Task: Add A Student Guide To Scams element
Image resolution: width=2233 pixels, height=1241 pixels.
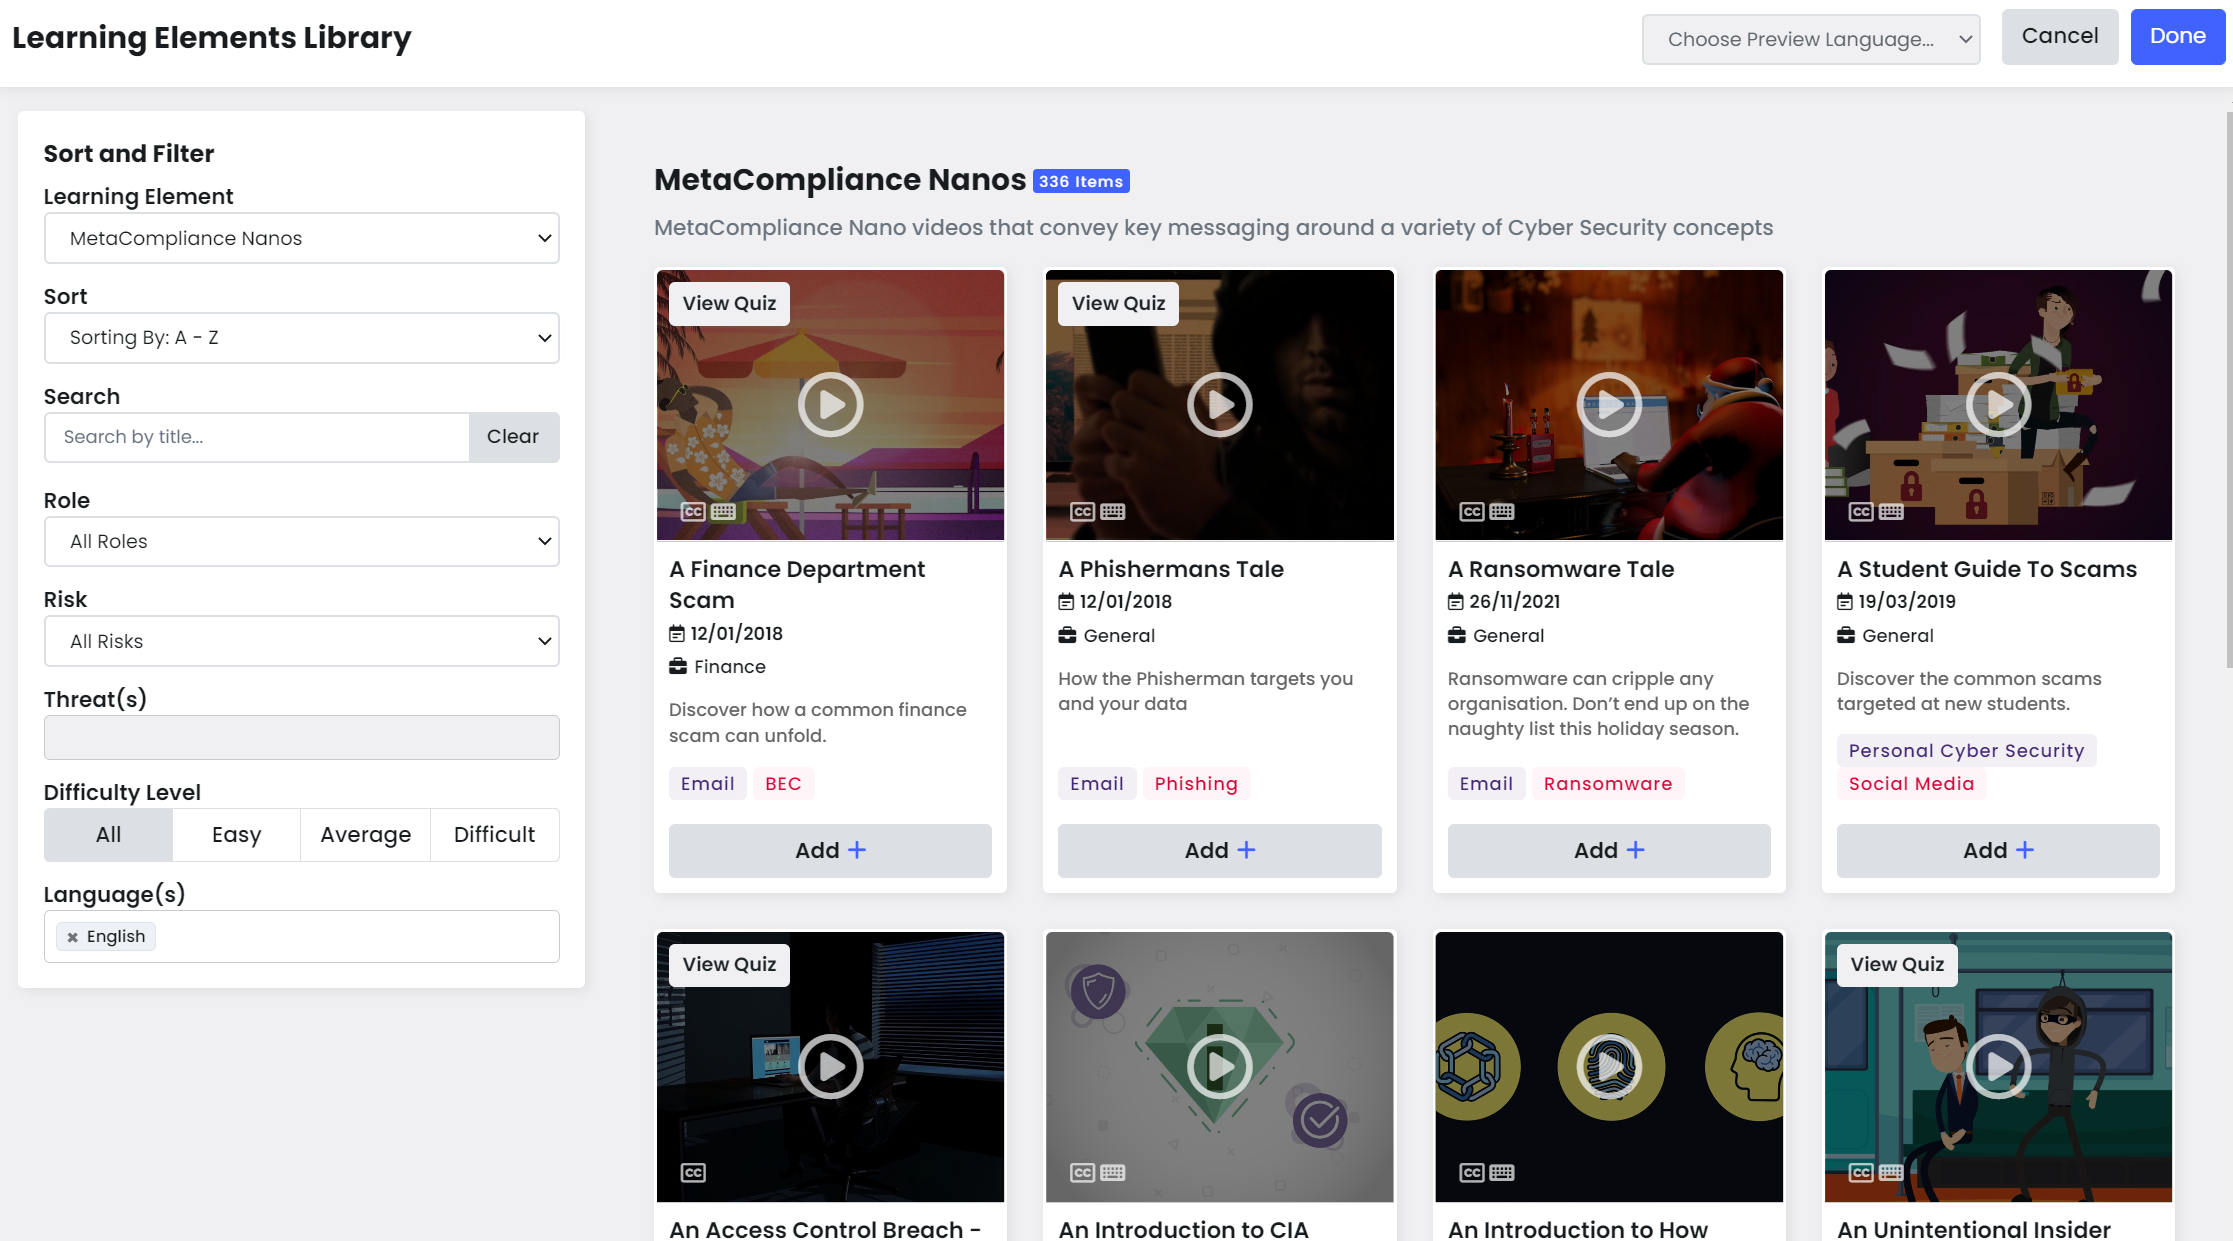Action: (x=1998, y=851)
